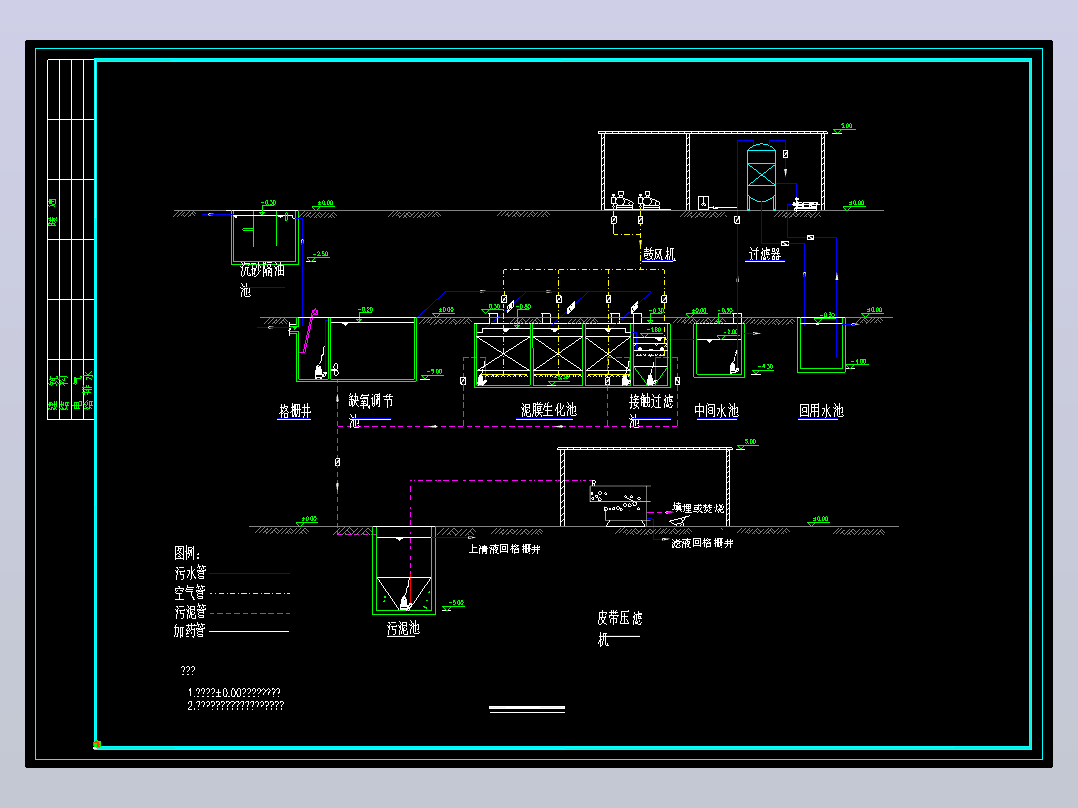Pick the white dosing pipe legend line
This screenshot has height=808, width=1078.
click(x=250, y=631)
